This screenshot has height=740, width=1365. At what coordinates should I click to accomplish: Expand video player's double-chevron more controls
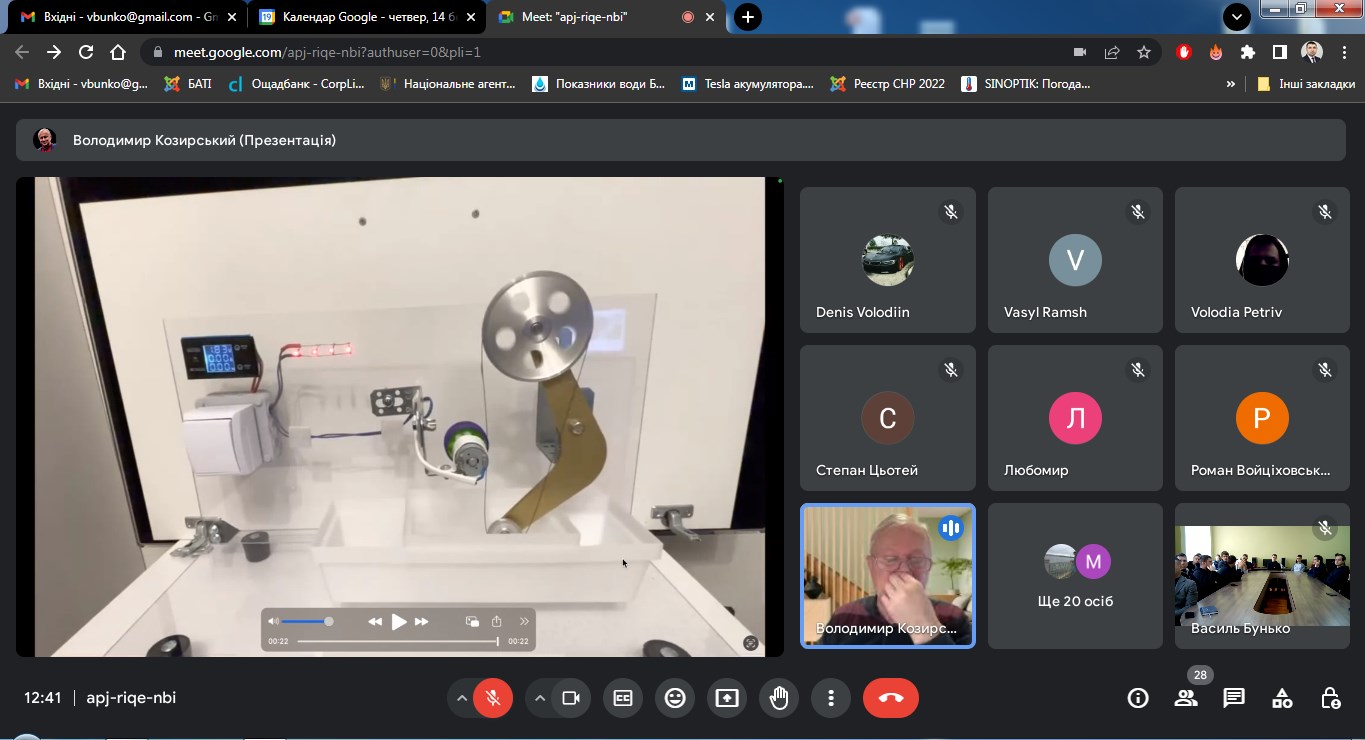click(x=522, y=622)
